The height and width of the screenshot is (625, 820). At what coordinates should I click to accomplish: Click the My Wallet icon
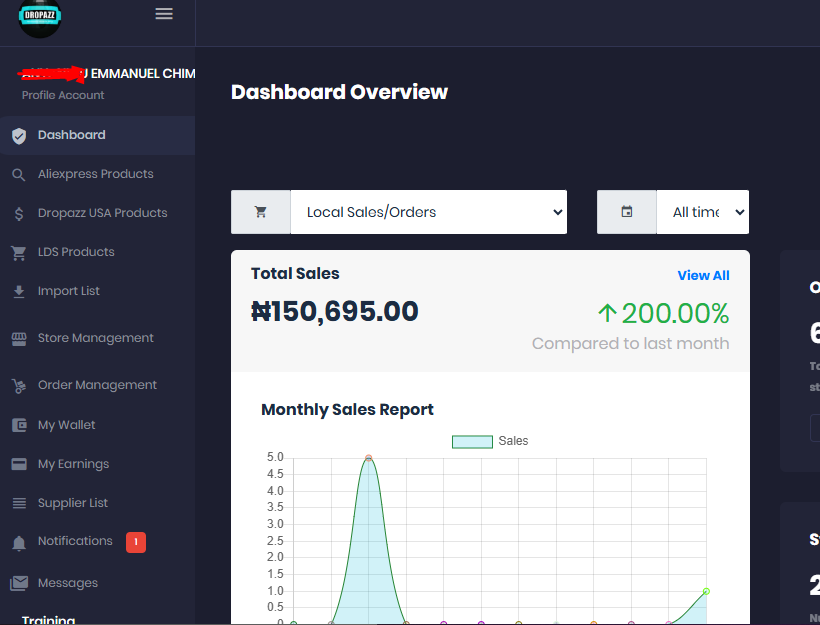coord(18,425)
